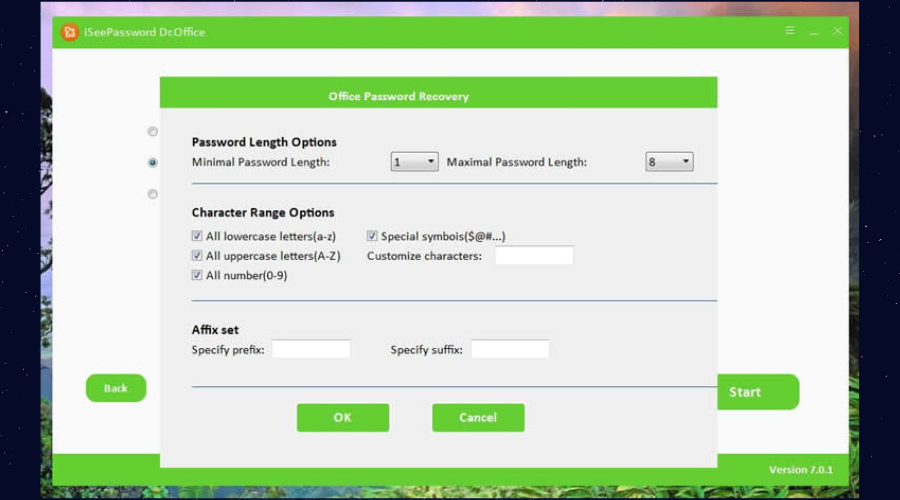The height and width of the screenshot is (500, 900).
Task: Click the Password Length Options heading
Action: click(x=264, y=142)
